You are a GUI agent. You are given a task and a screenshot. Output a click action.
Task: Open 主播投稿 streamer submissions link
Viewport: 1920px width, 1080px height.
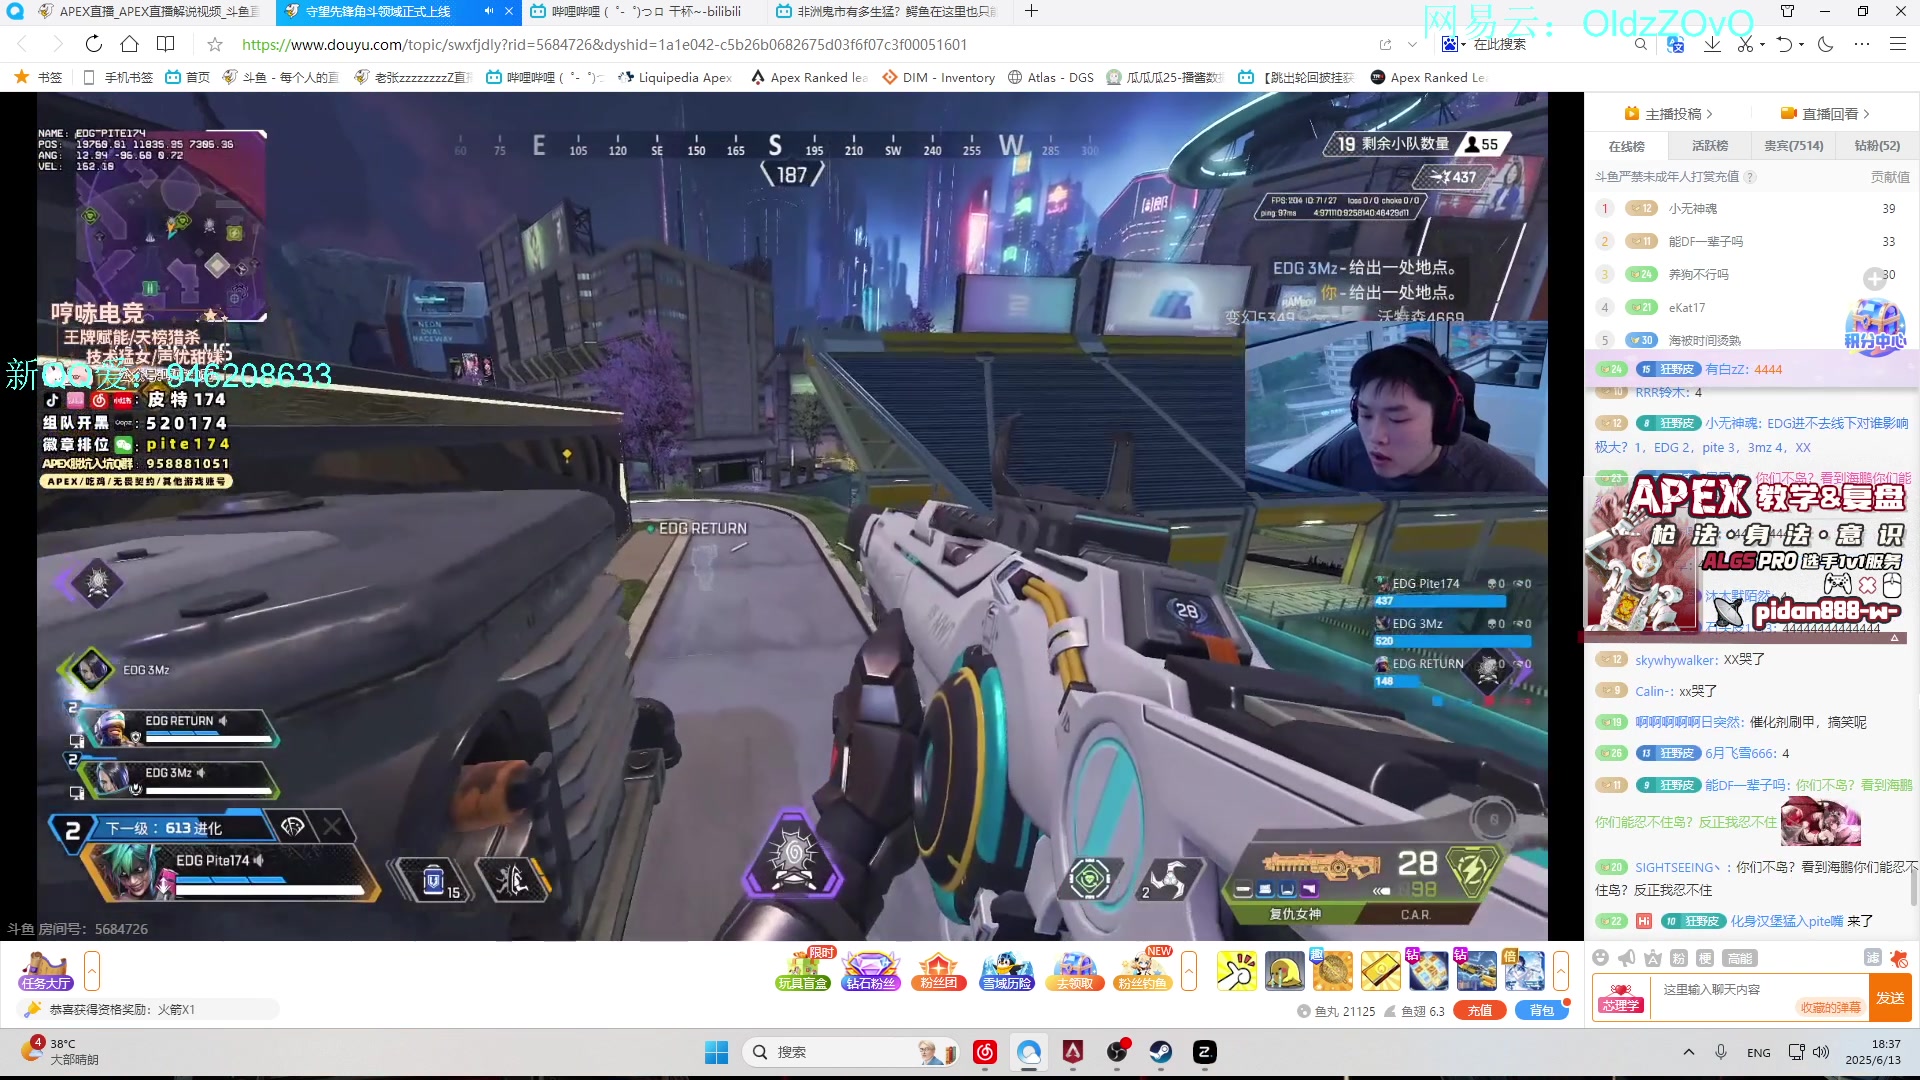[1669, 114]
